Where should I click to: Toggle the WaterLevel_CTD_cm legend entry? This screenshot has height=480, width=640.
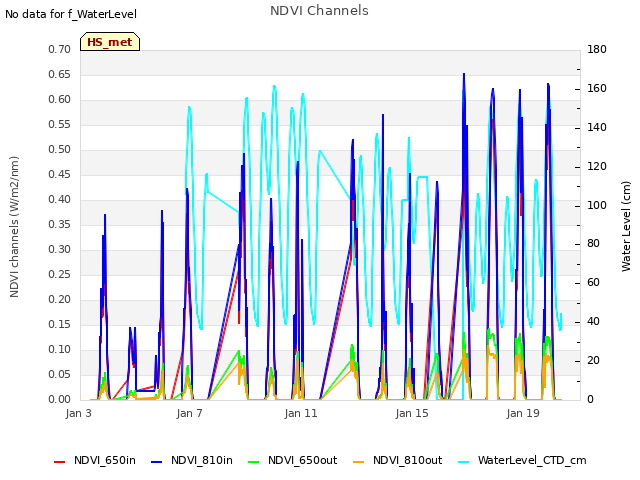(522, 460)
